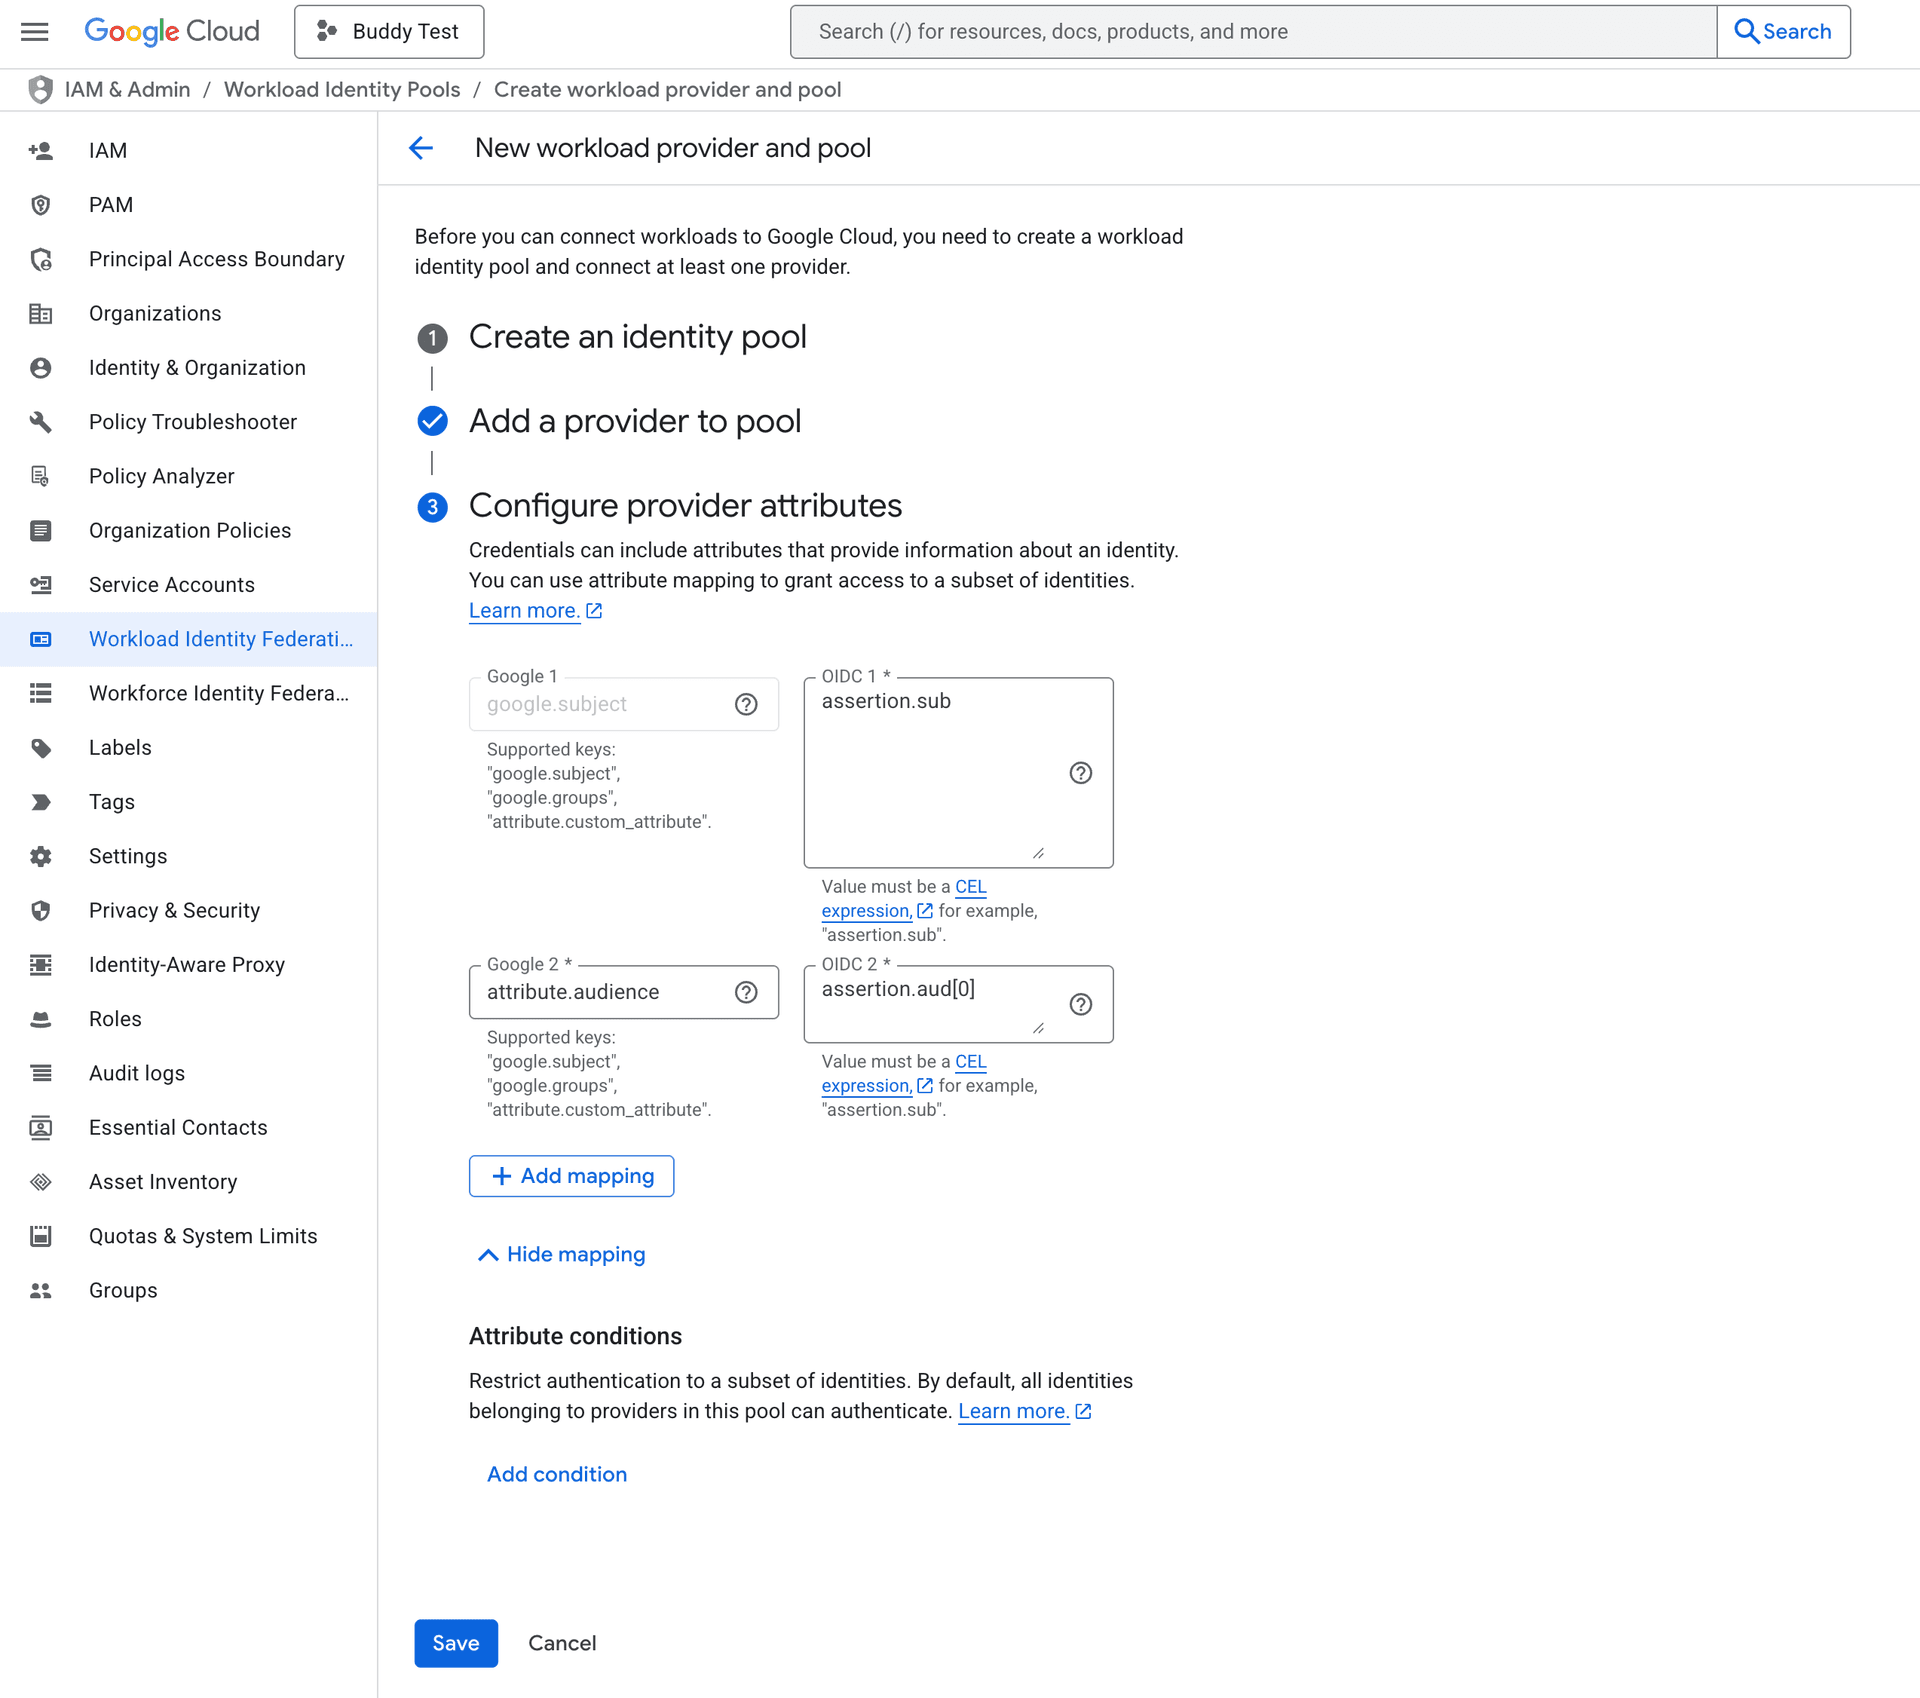The height and width of the screenshot is (1698, 1920).
Task: Click the Google Cloud logo
Action: point(172,32)
